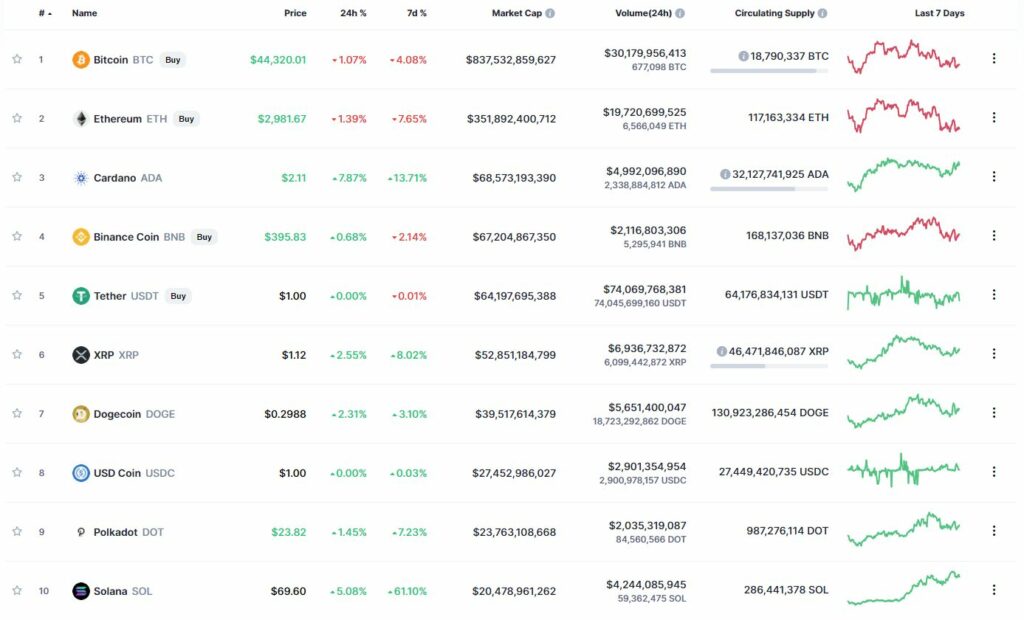1024x620 pixels.
Task: Sort by the 24h % column header
Action: 353,13
